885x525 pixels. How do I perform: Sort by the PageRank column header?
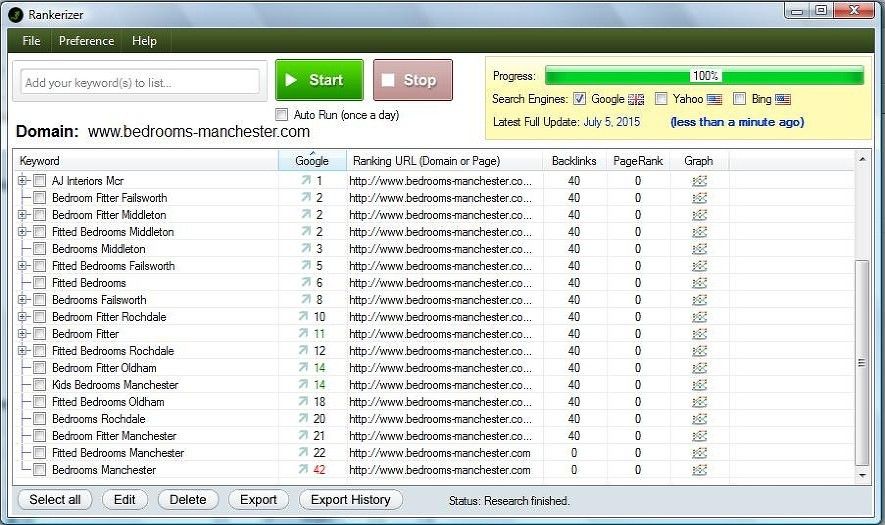tap(638, 160)
